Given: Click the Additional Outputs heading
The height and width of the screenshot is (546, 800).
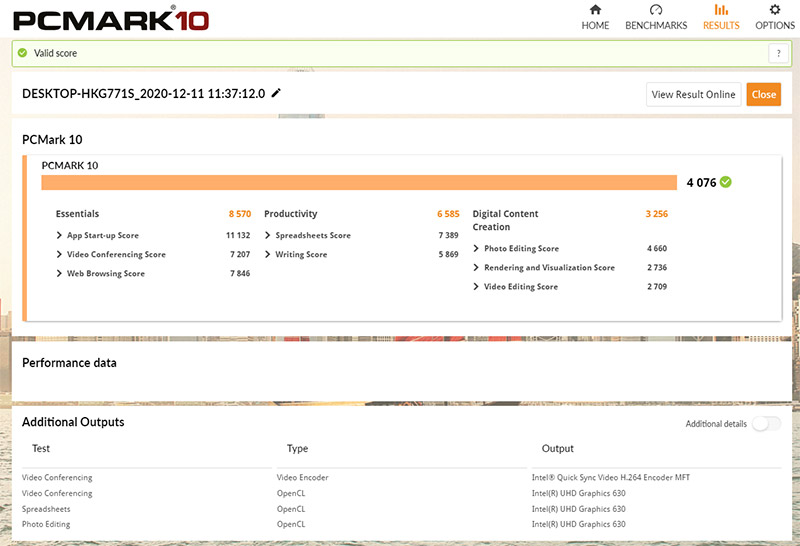Looking at the screenshot, I should pyautogui.click(x=73, y=422).
